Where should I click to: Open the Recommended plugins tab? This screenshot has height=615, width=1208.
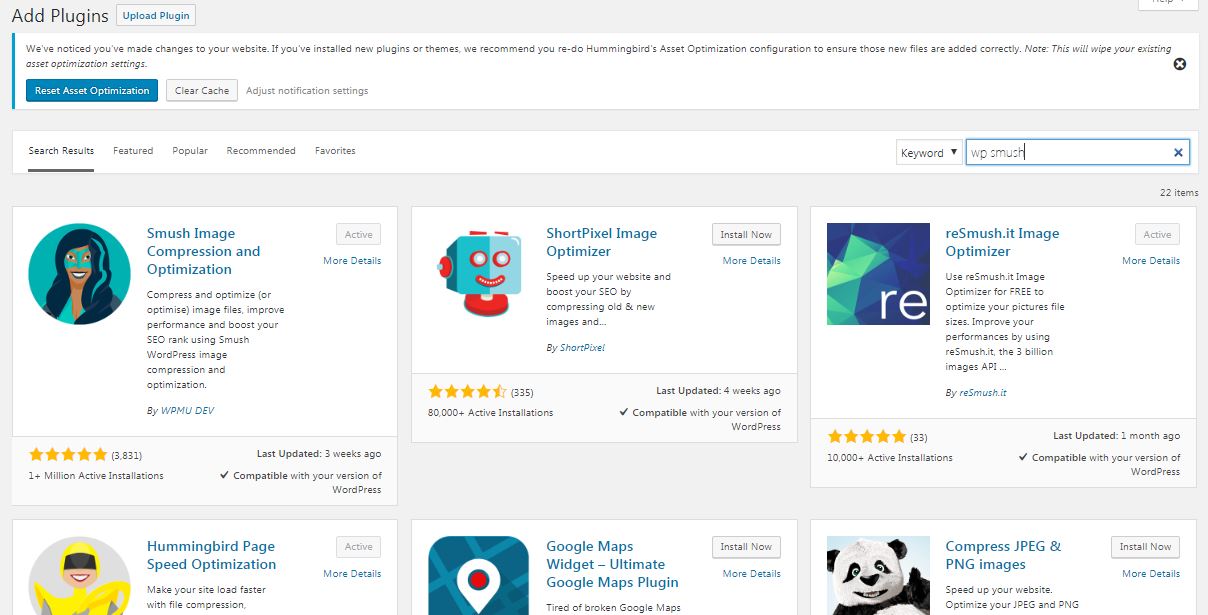[x=260, y=150]
